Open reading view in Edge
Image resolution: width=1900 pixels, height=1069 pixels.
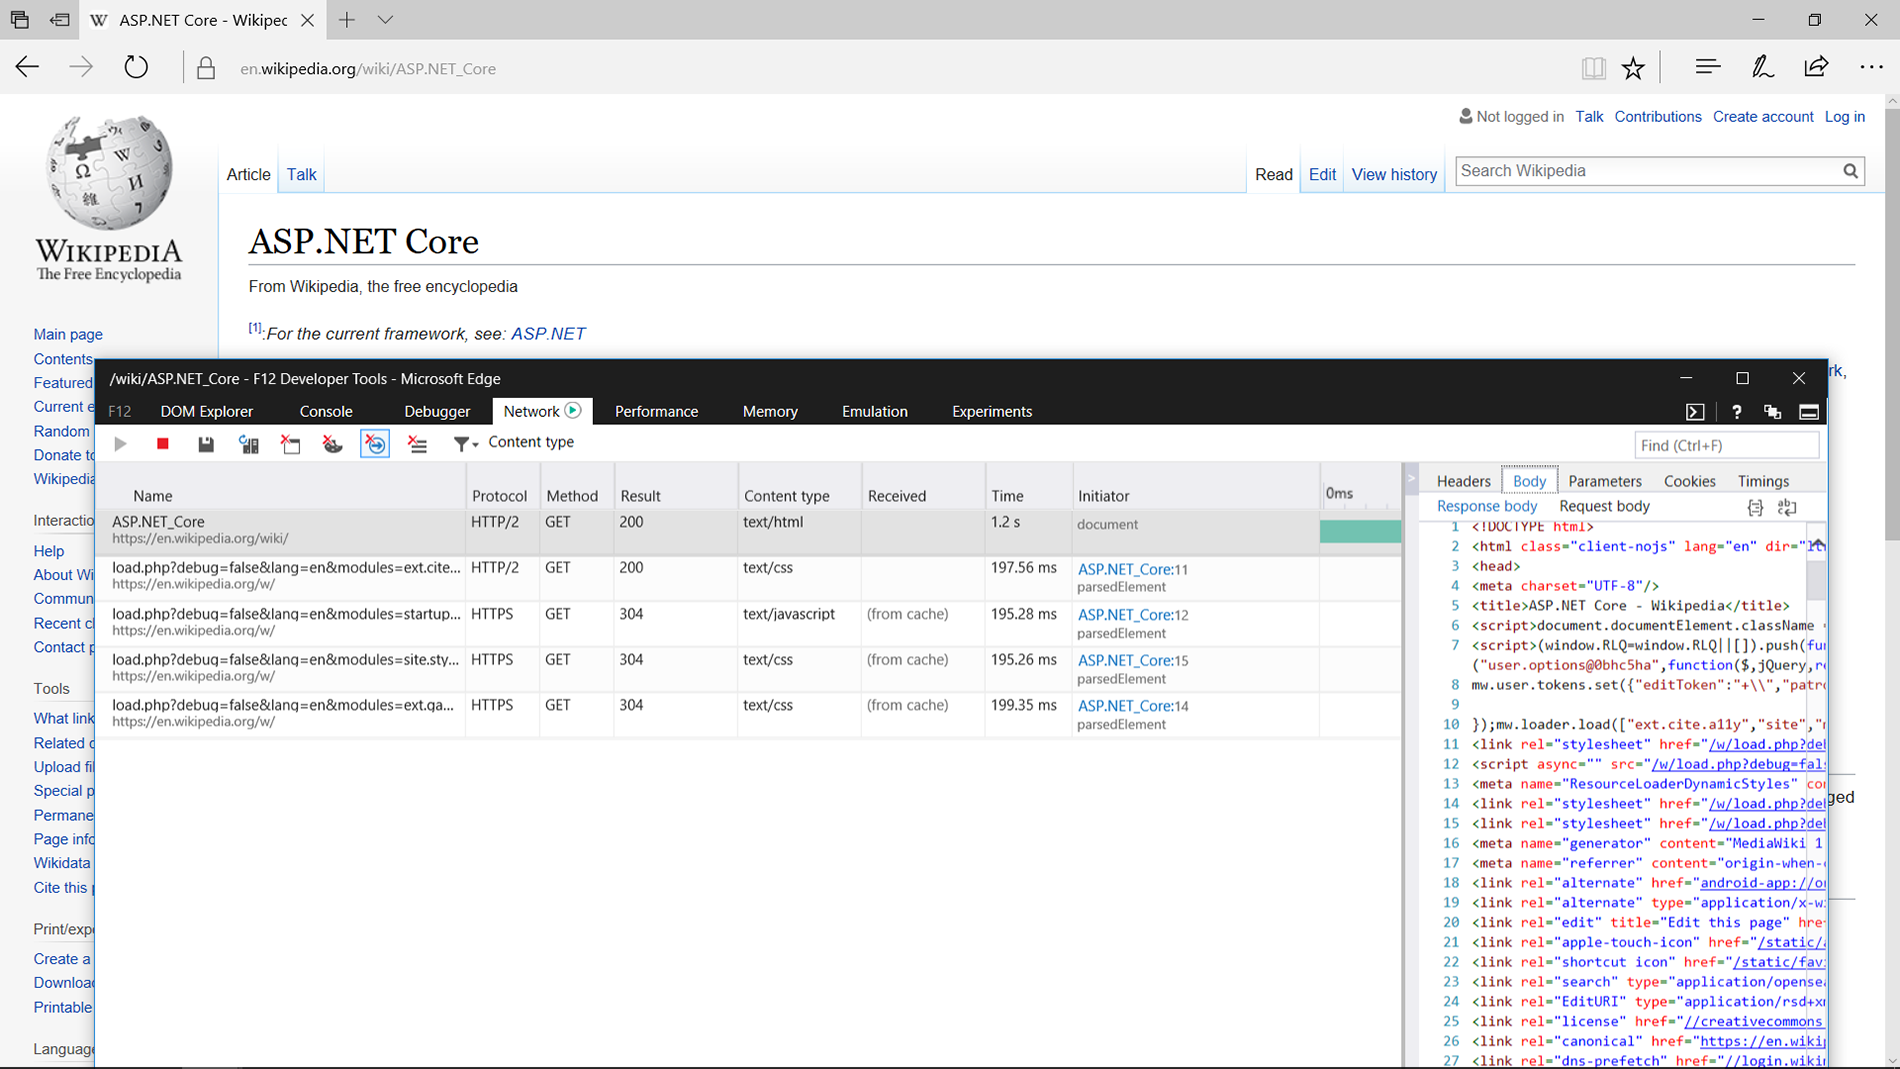tap(1593, 68)
